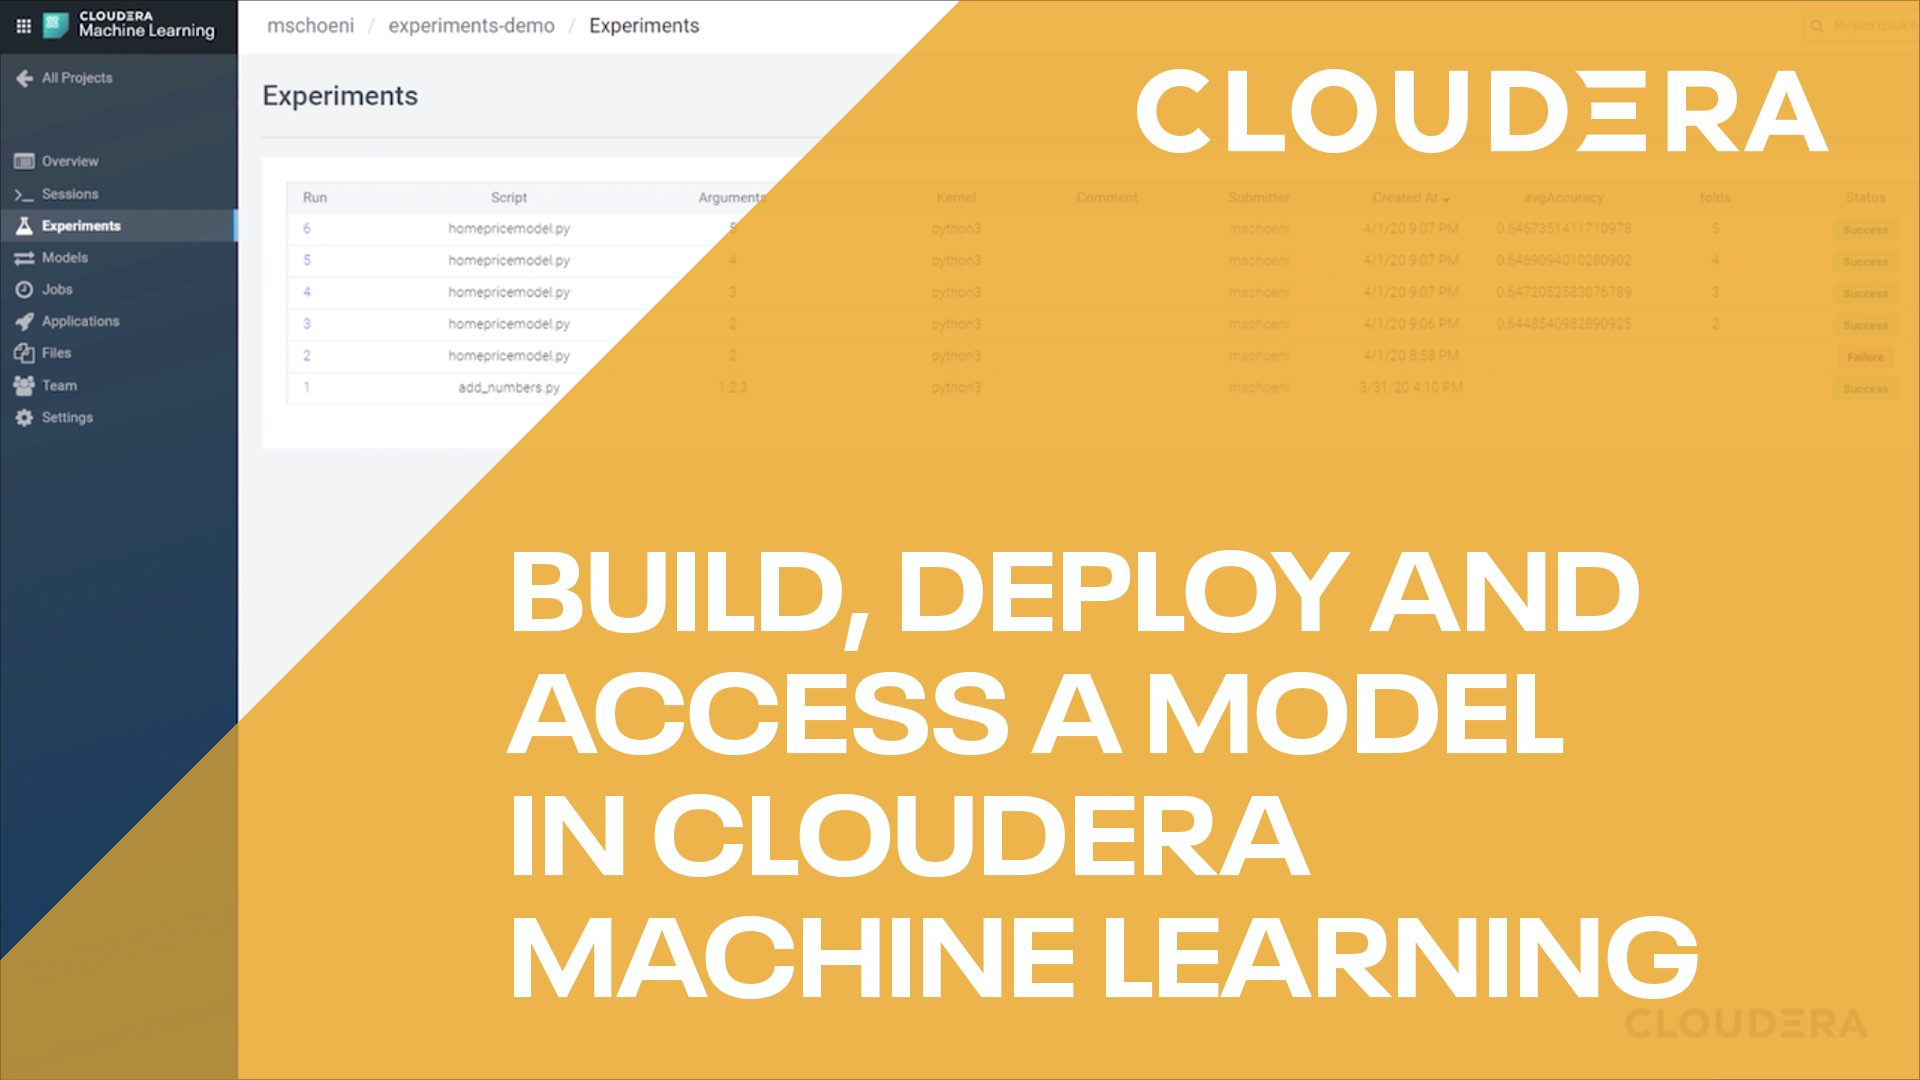Image resolution: width=1920 pixels, height=1080 pixels.
Task: Click the Models arrows icon
Action: click(x=24, y=258)
